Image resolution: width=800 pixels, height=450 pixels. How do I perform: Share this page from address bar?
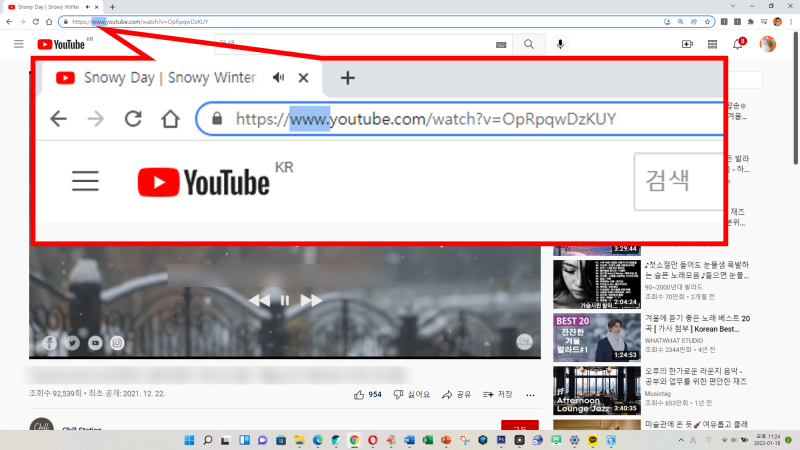[694, 21]
